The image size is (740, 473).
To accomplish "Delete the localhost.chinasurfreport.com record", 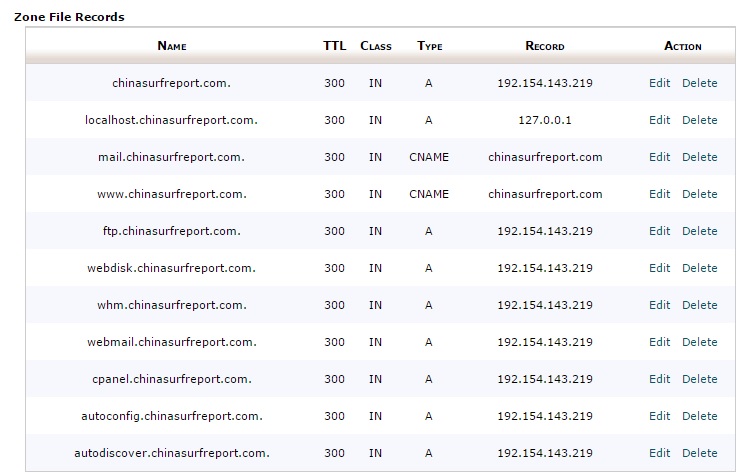I will click(699, 120).
